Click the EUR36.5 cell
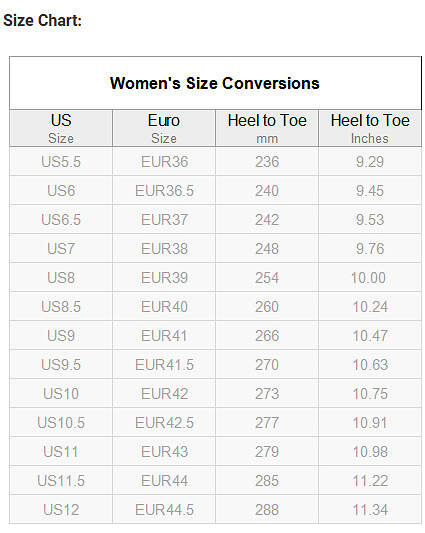425x533 pixels. 164,191
